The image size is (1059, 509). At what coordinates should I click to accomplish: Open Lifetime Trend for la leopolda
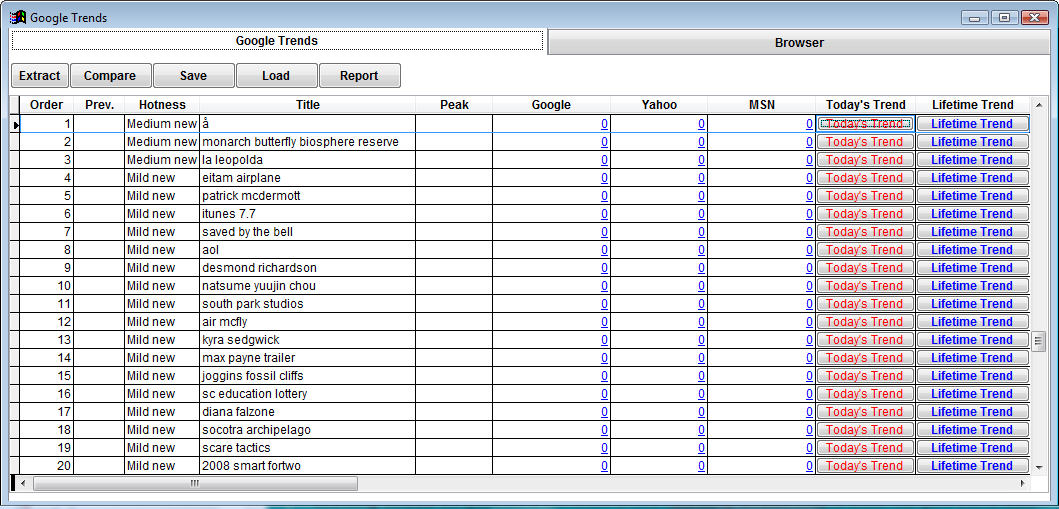973,160
